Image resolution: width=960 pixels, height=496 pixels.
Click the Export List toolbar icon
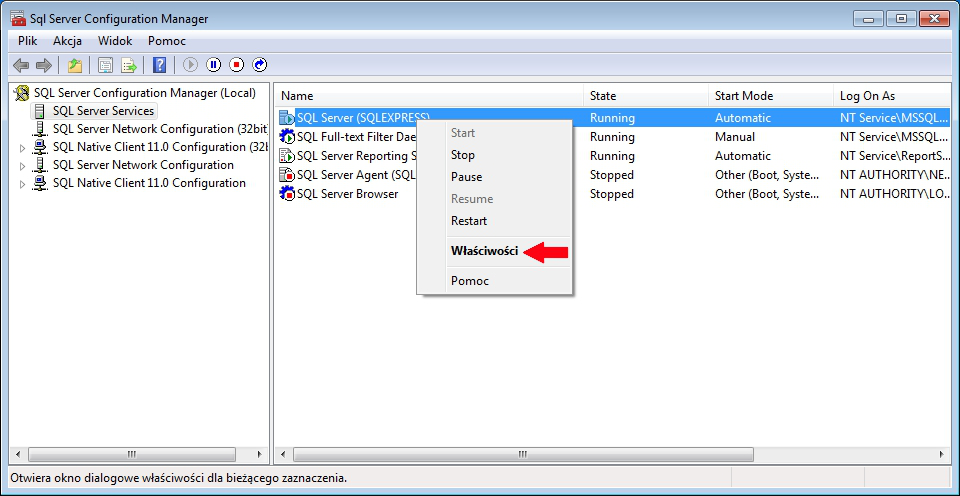tap(129, 65)
